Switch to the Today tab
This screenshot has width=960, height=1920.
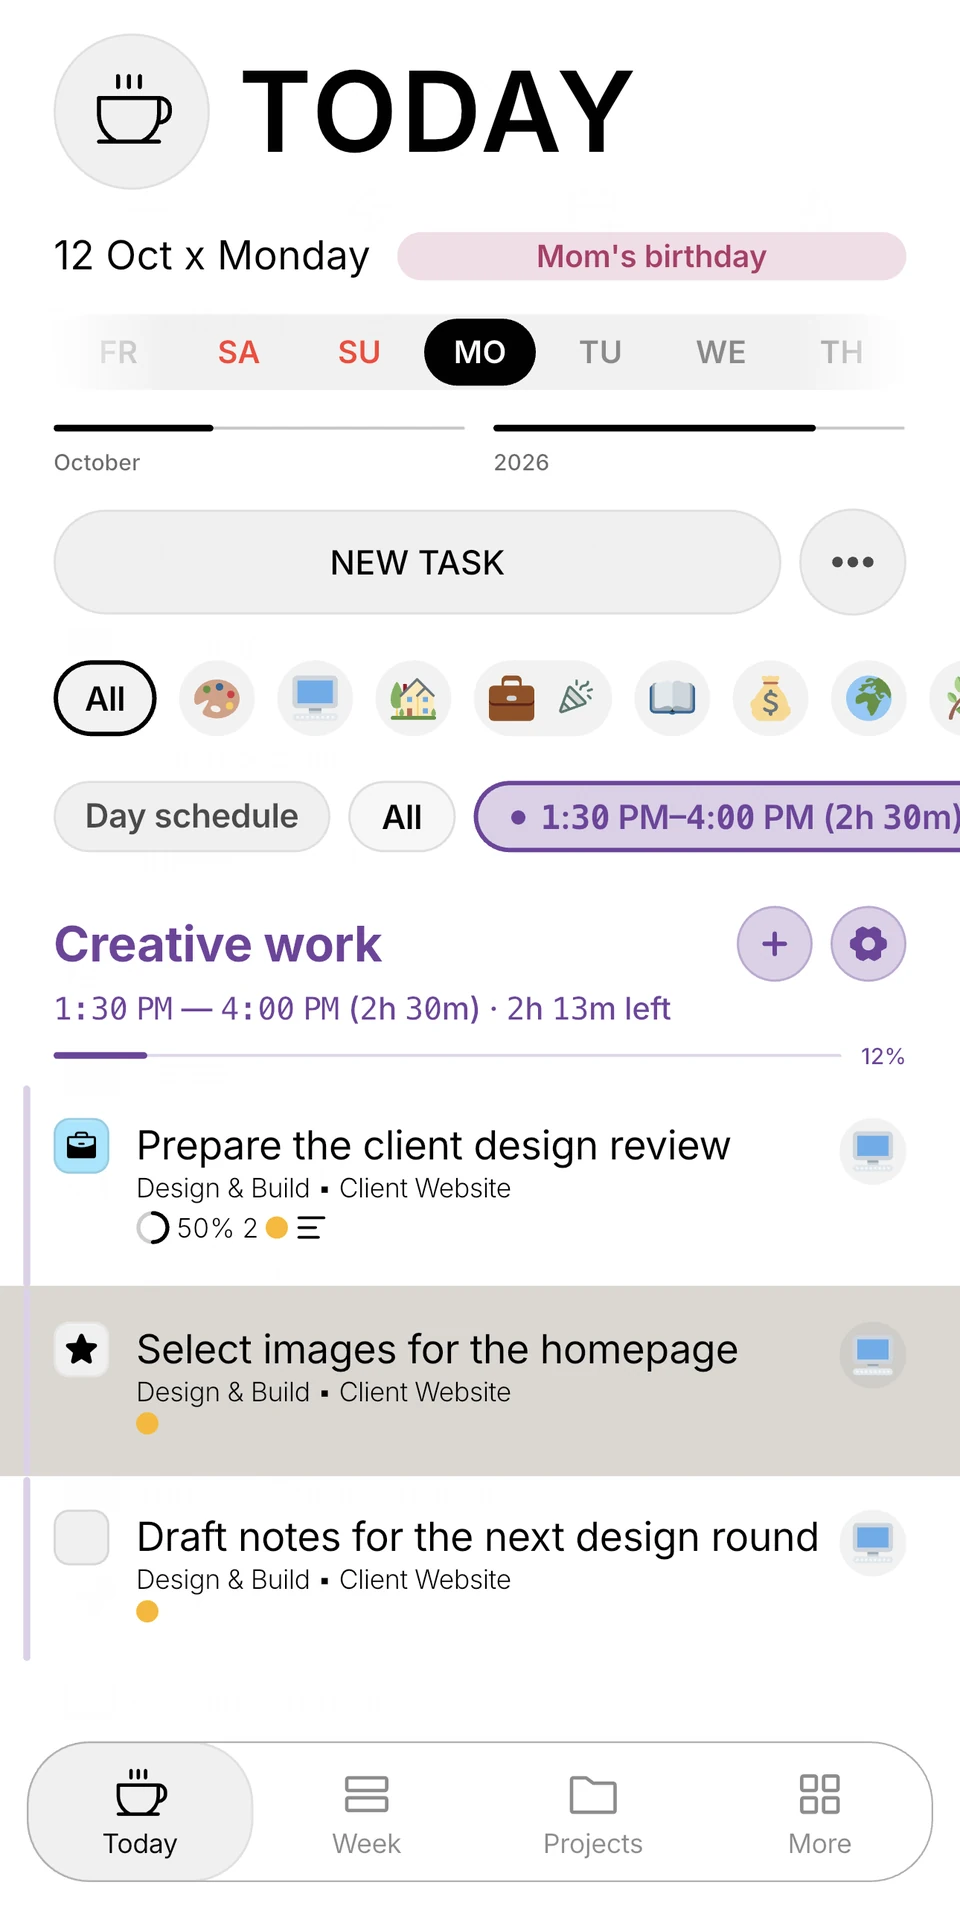(x=140, y=1812)
